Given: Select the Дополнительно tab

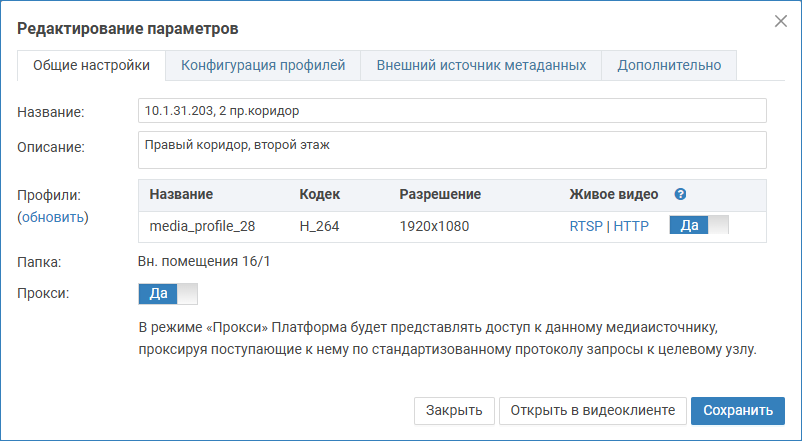Looking at the screenshot, I should (x=669, y=65).
